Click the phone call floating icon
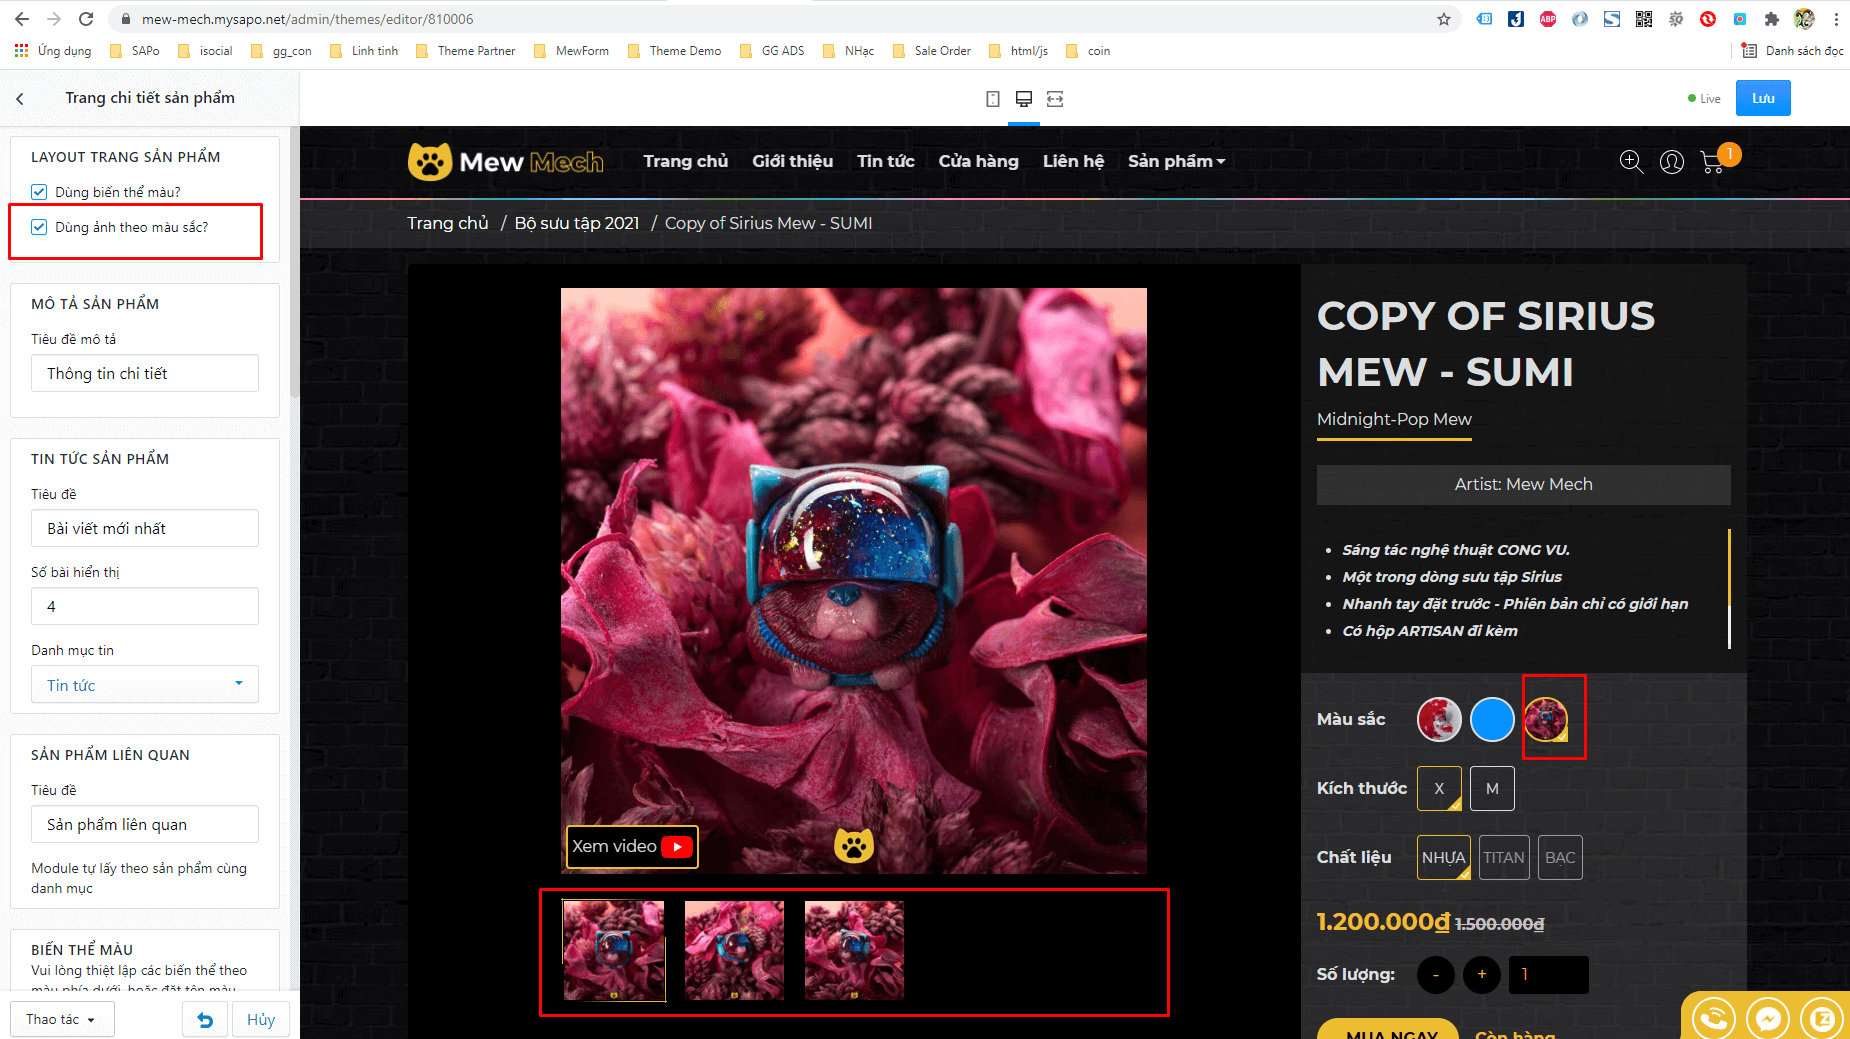 coord(1714,1019)
